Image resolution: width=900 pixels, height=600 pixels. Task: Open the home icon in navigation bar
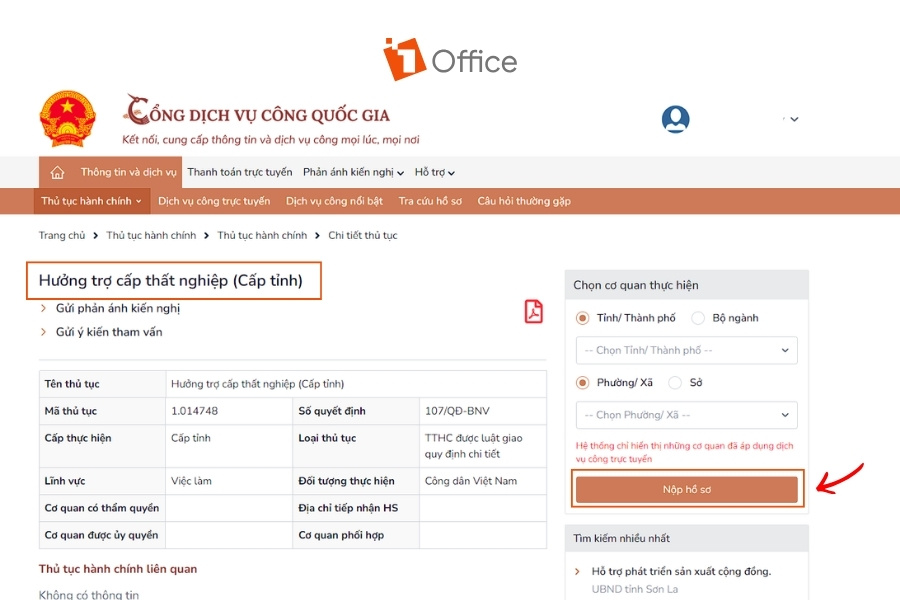[57, 172]
